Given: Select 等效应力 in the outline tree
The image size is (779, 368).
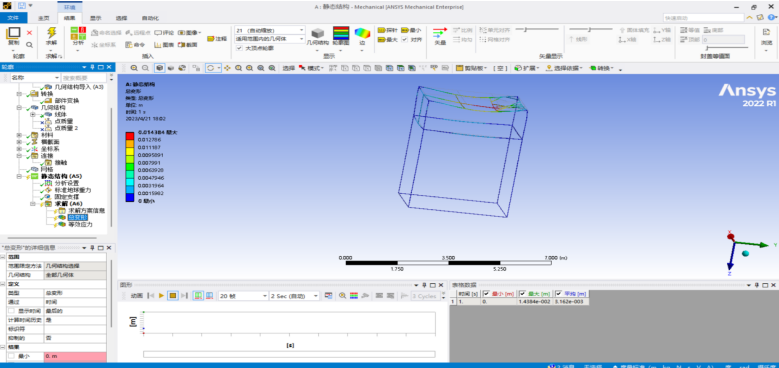Looking at the screenshot, I should [80, 224].
